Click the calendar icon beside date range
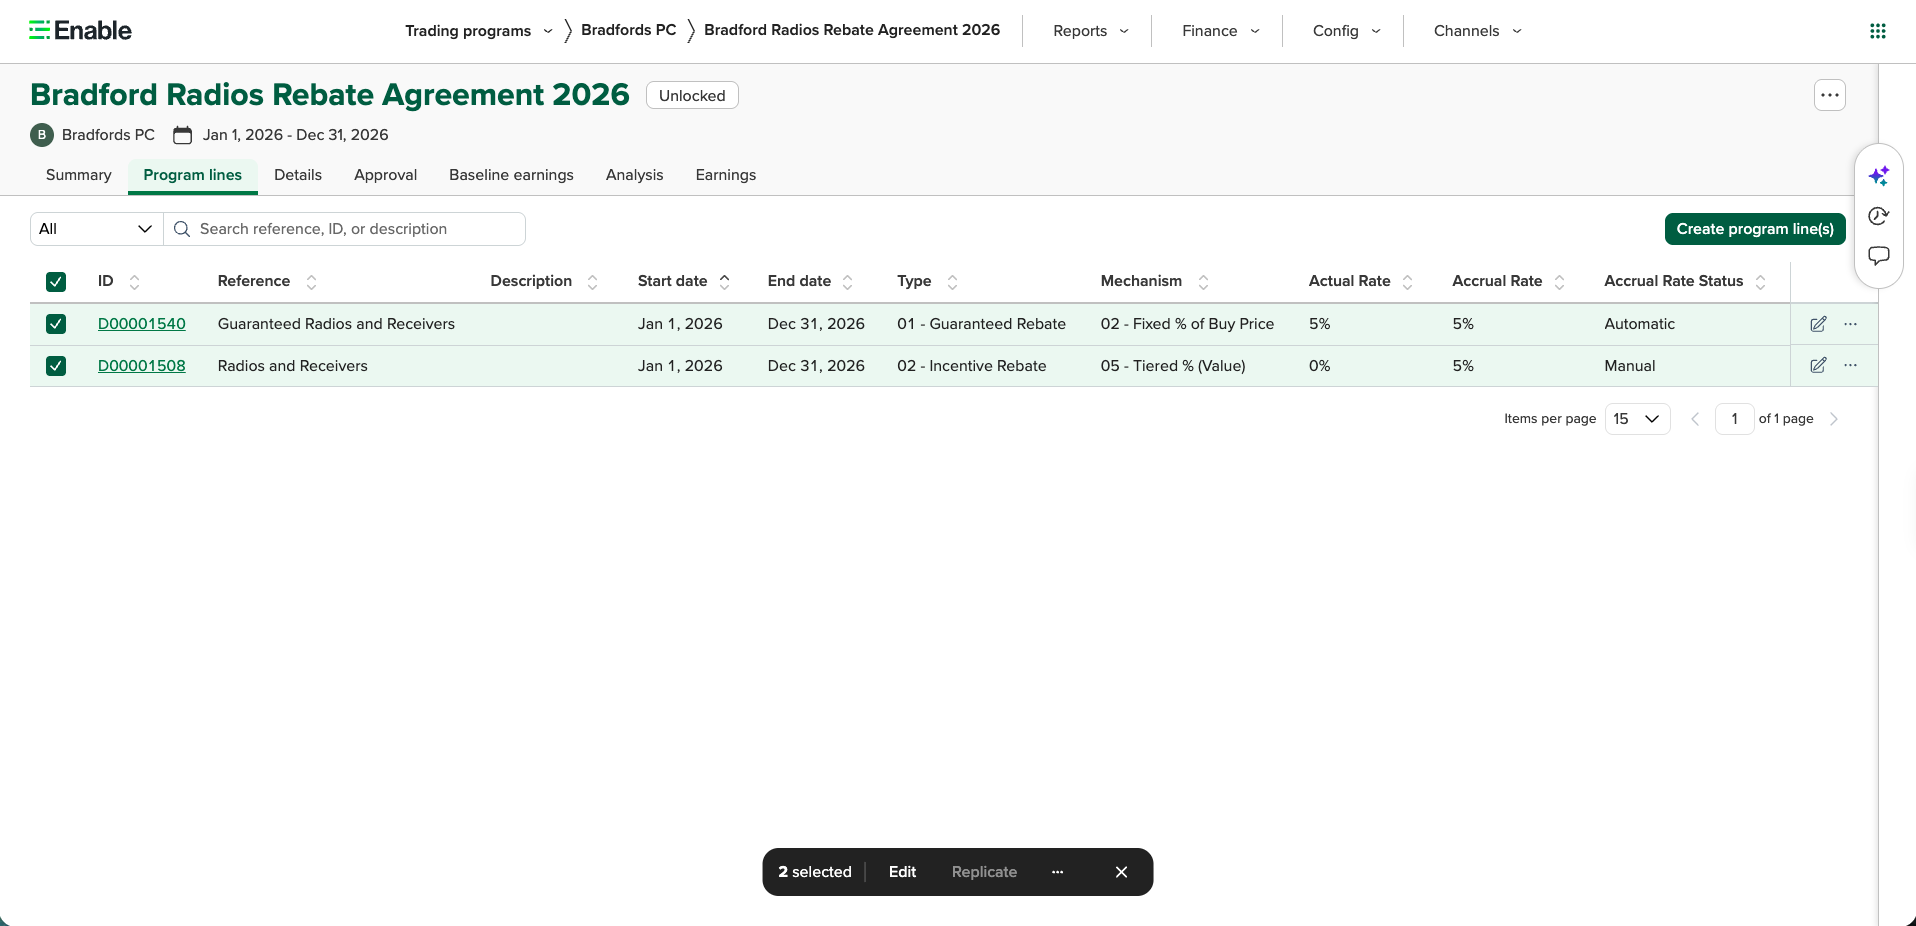This screenshot has width=1916, height=926. pyautogui.click(x=182, y=135)
